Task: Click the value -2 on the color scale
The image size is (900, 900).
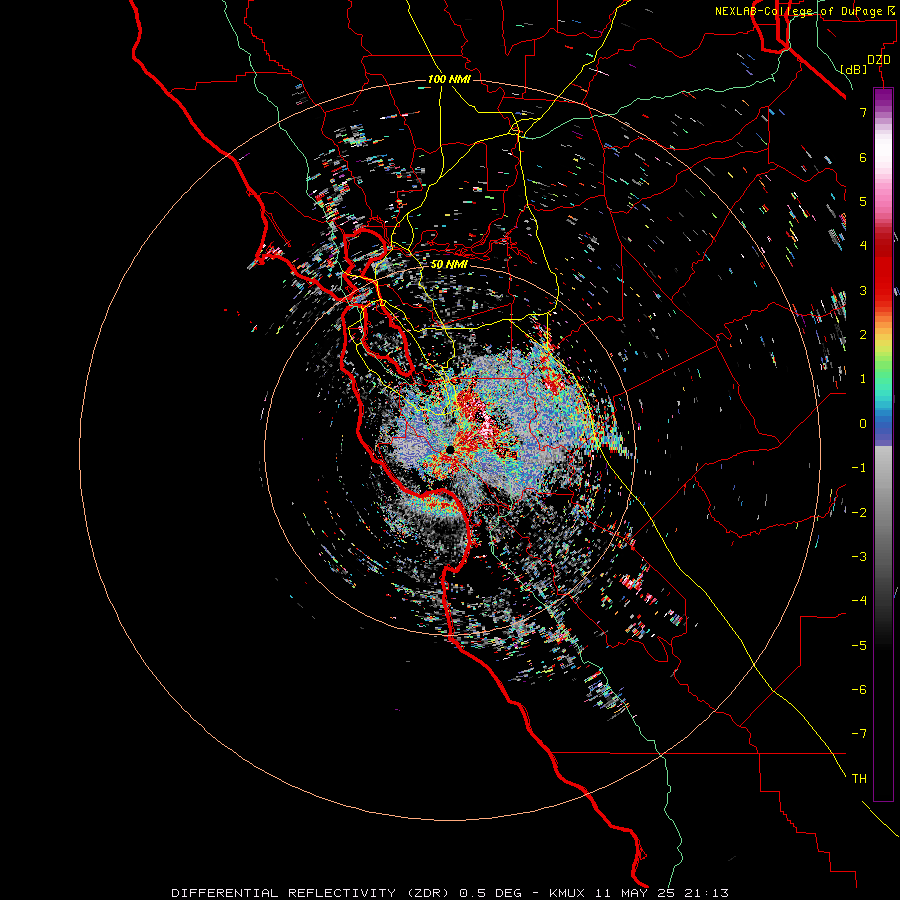Action: point(859,512)
